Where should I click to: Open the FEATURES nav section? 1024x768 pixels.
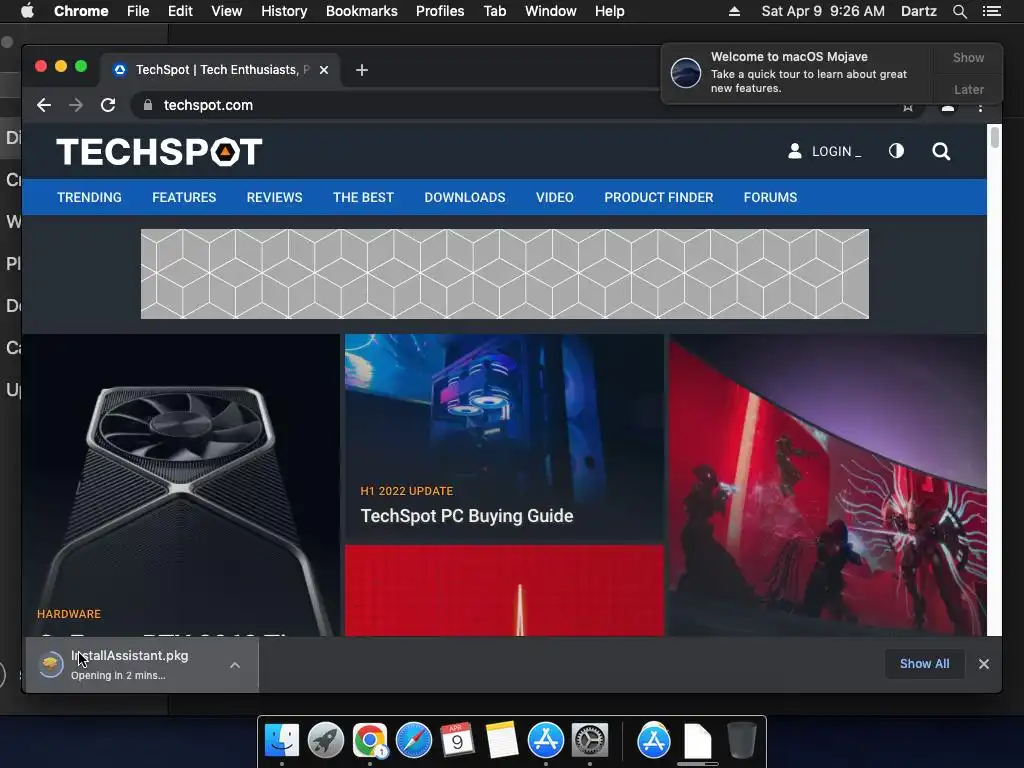pos(184,197)
